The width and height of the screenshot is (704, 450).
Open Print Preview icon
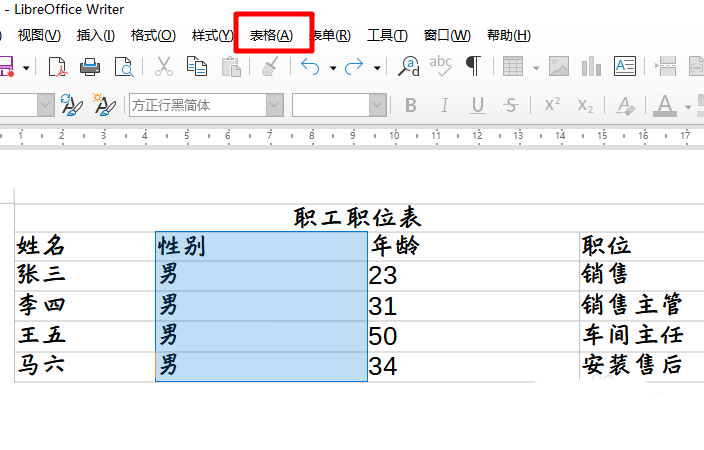pos(123,67)
